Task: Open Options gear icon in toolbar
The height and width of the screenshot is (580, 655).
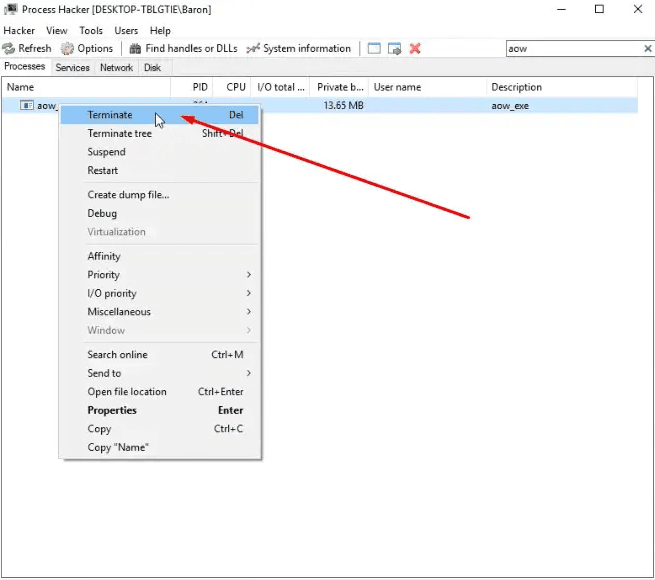Action: click(x=67, y=49)
